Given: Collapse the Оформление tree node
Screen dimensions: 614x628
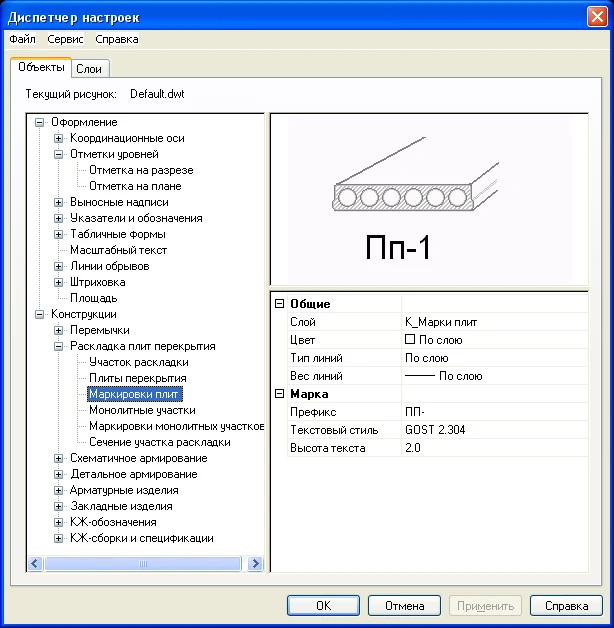Looking at the screenshot, I should (x=40, y=122).
